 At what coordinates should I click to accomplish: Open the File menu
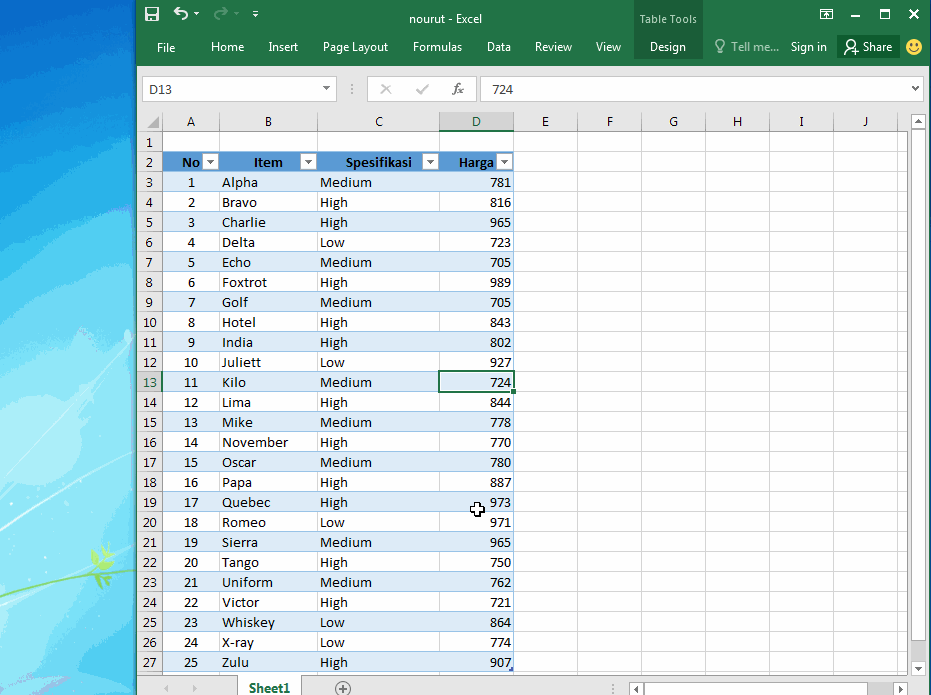tap(165, 46)
